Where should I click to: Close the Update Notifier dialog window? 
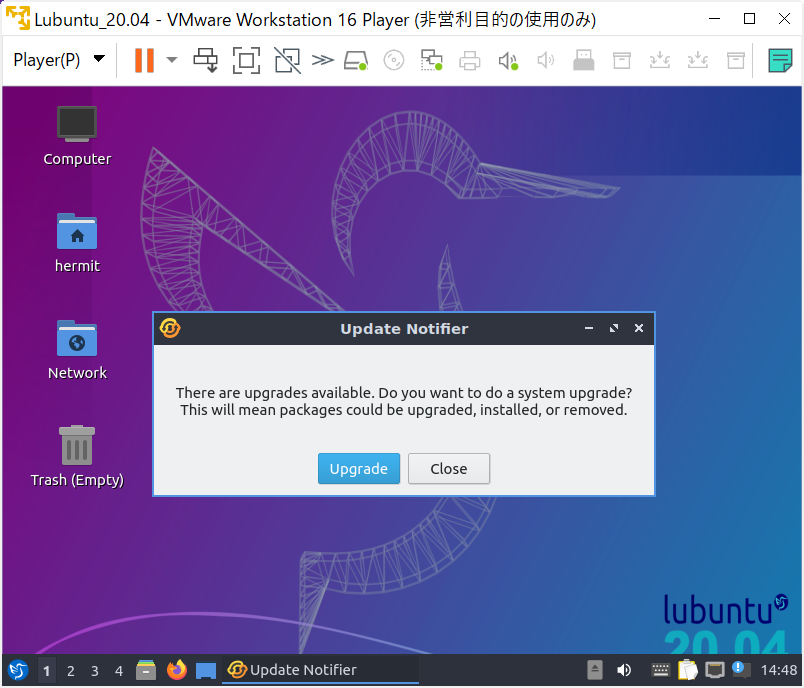tap(639, 328)
